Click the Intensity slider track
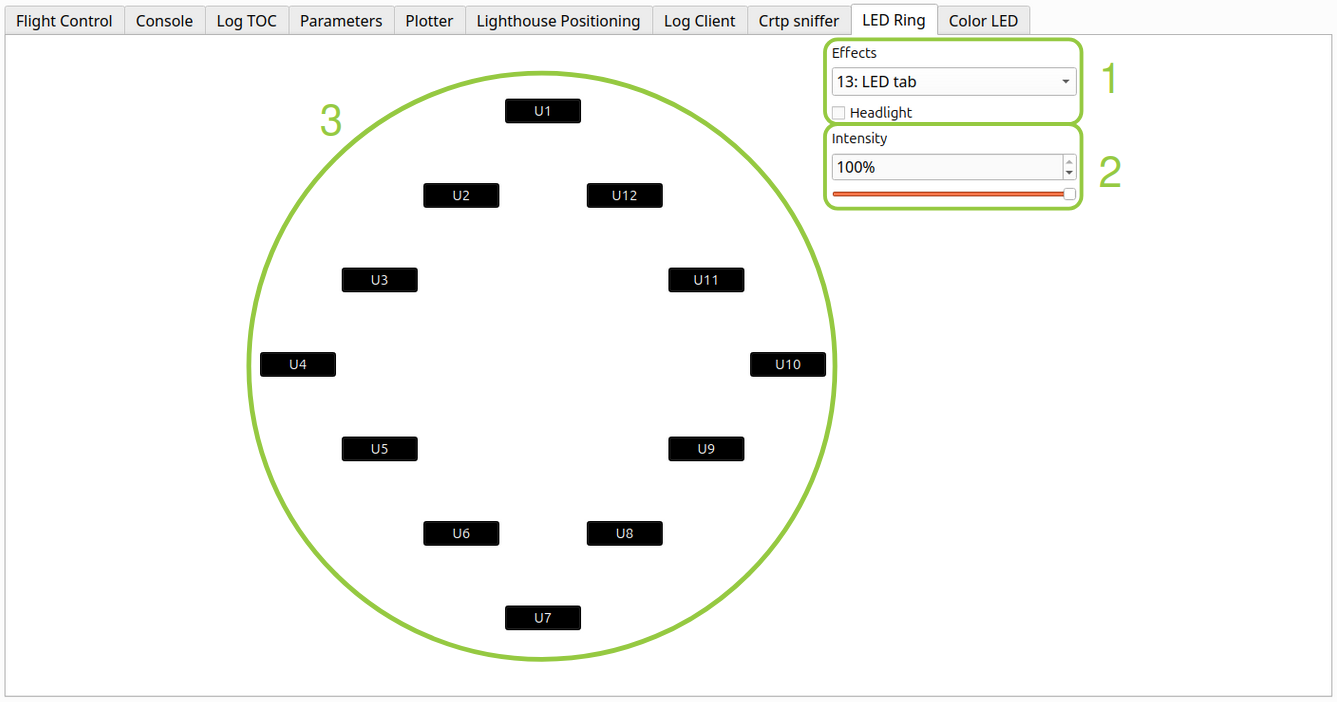The height and width of the screenshot is (702, 1337). [x=950, y=194]
